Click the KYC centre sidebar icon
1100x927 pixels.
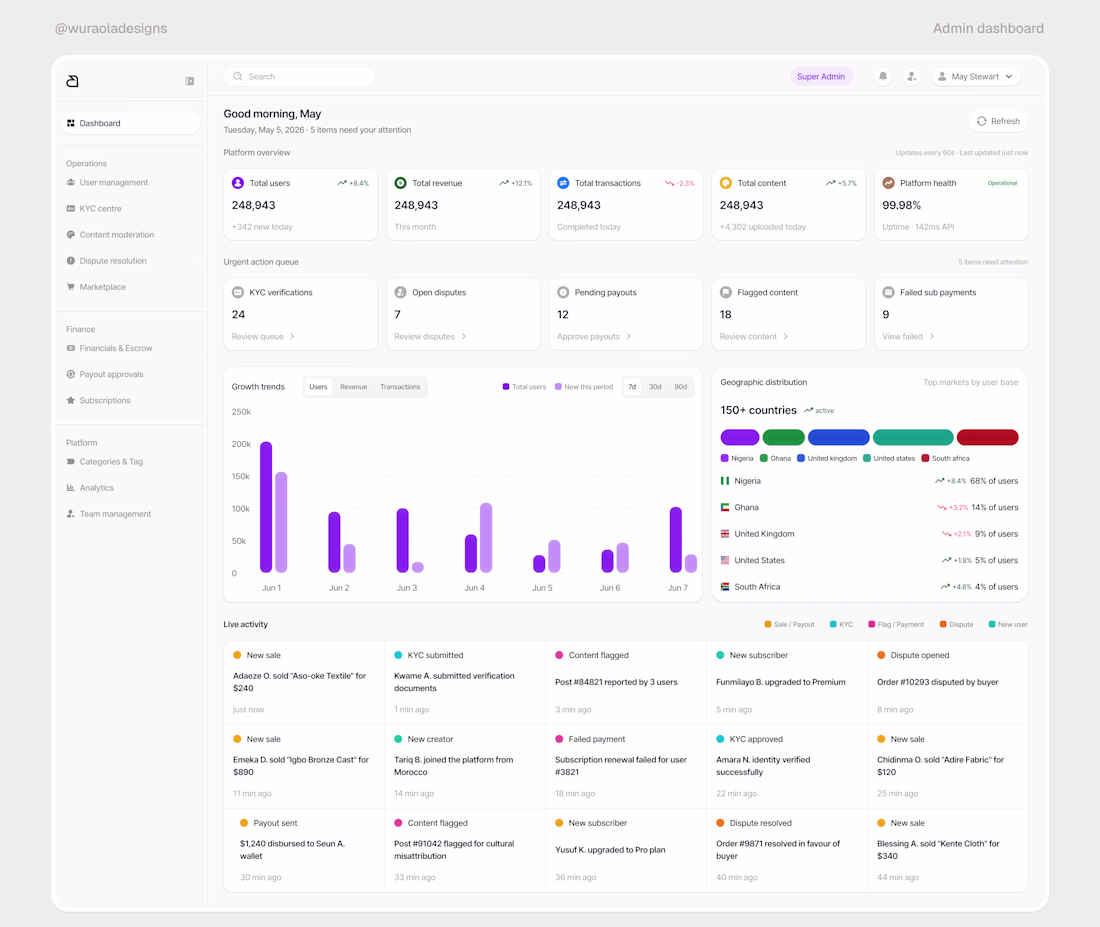click(x=71, y=208)
